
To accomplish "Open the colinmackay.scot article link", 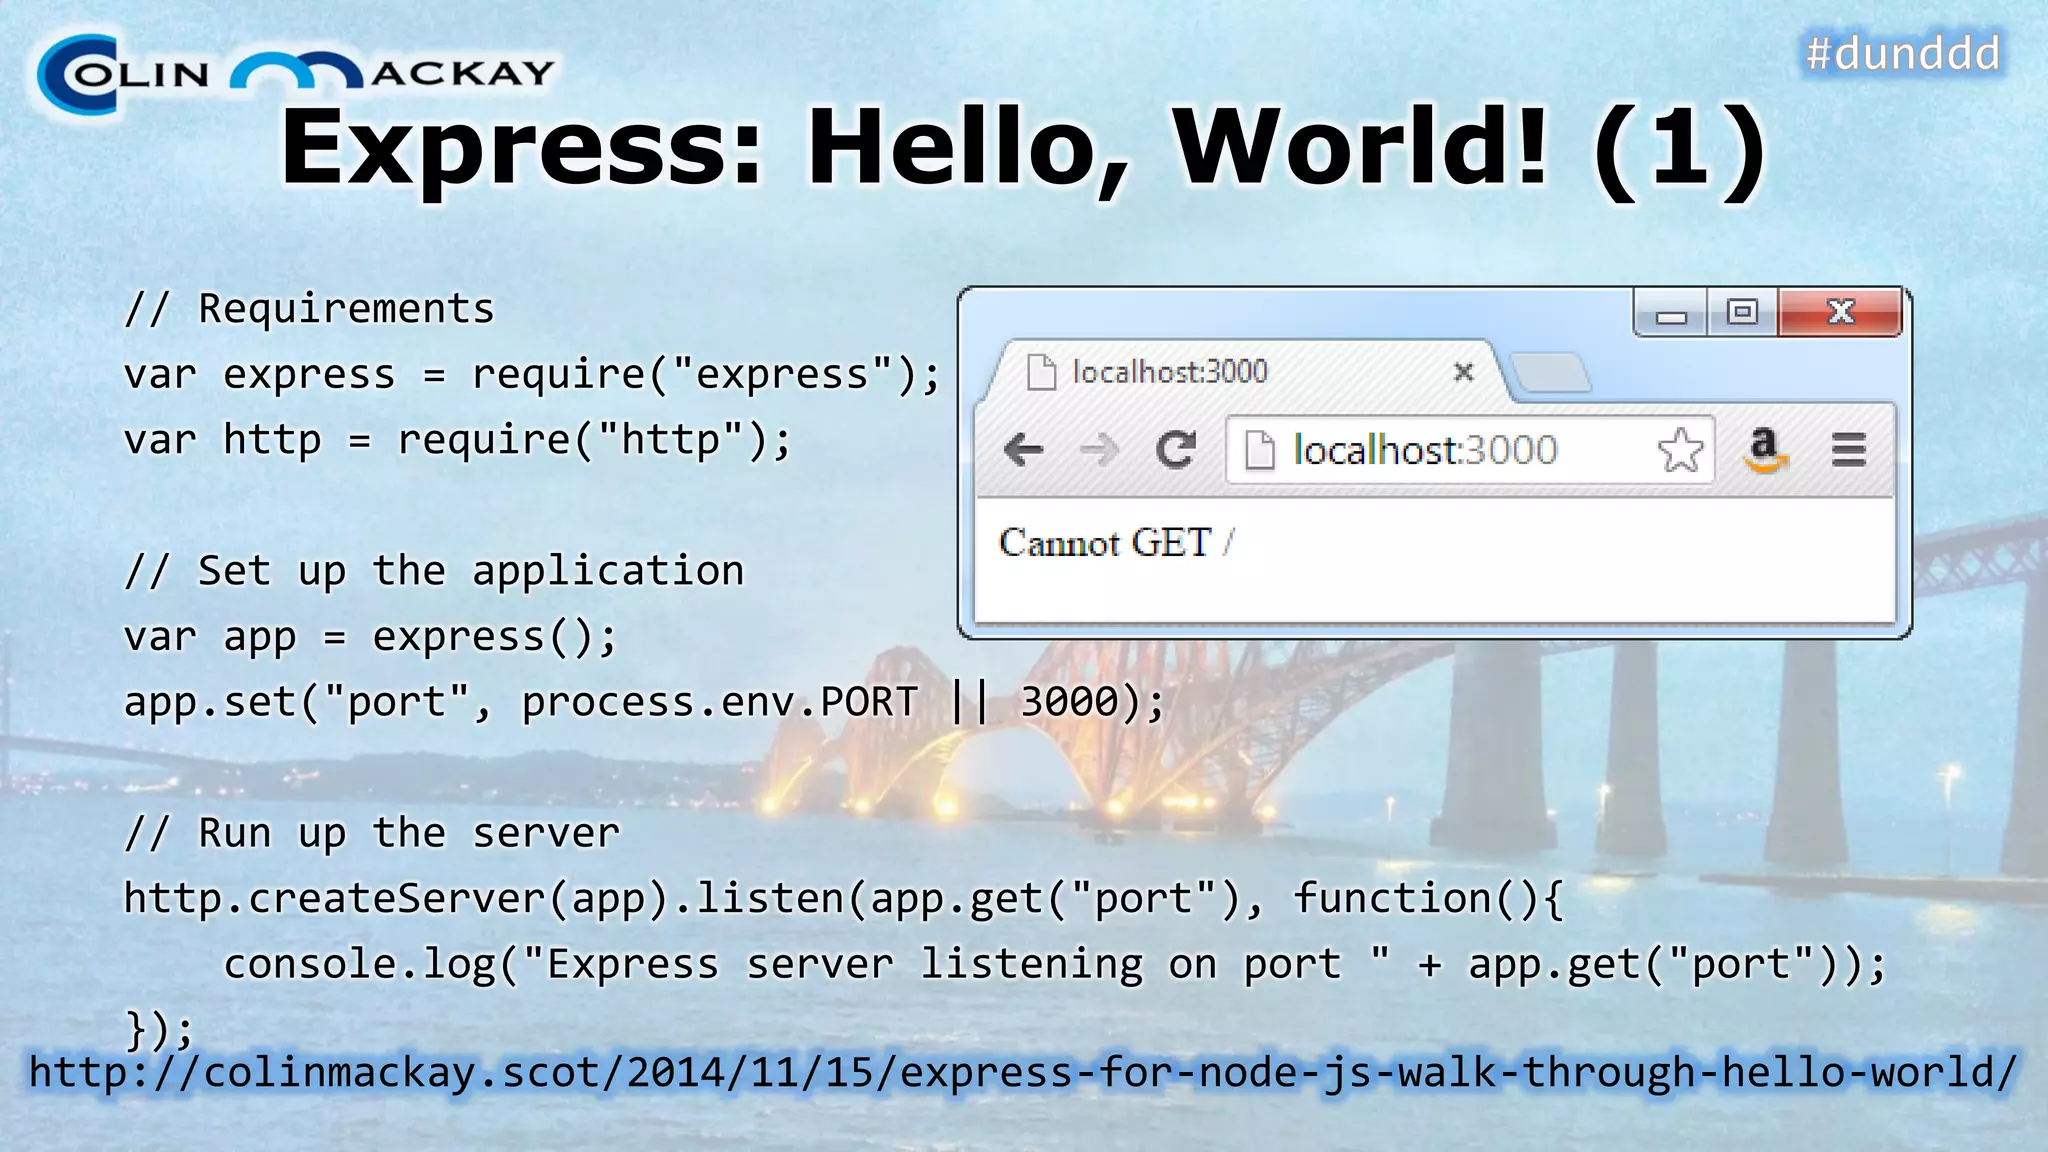I will tap(1023, 1072).
